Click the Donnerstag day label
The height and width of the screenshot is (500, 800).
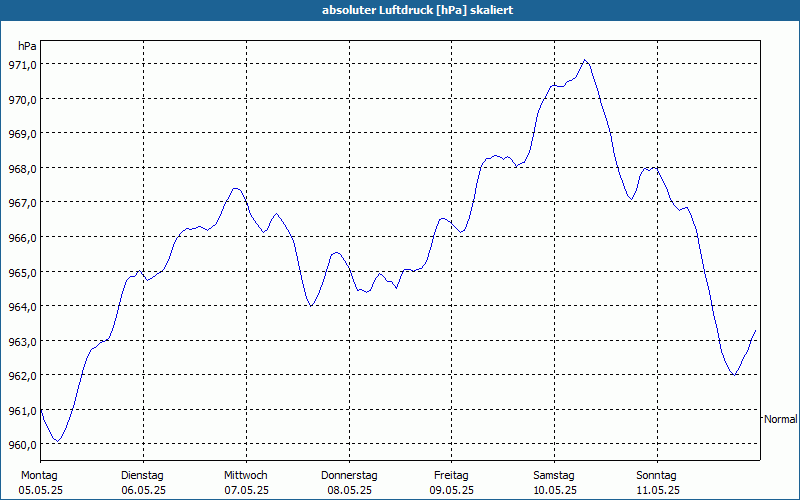click(x=349, y=476)
